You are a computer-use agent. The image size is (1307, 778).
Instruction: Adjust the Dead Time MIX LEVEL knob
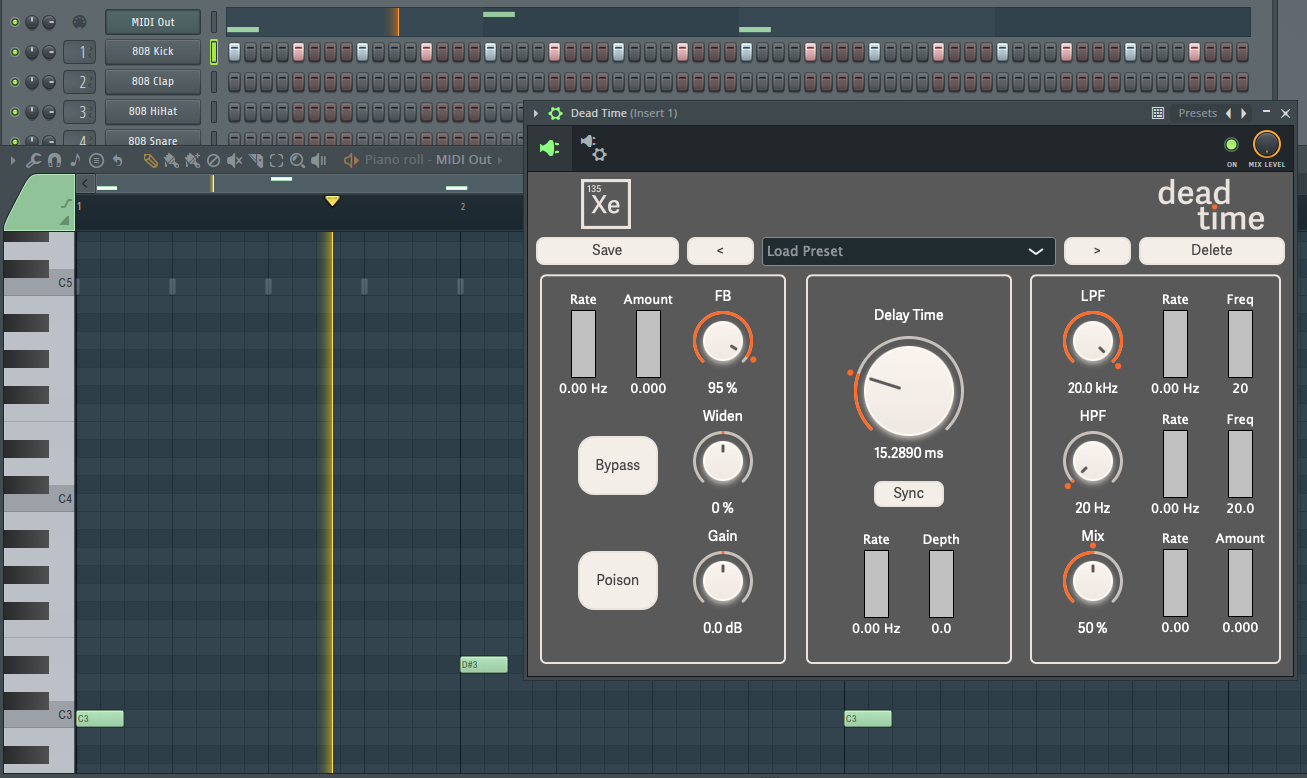click(x=1267, y=145)
